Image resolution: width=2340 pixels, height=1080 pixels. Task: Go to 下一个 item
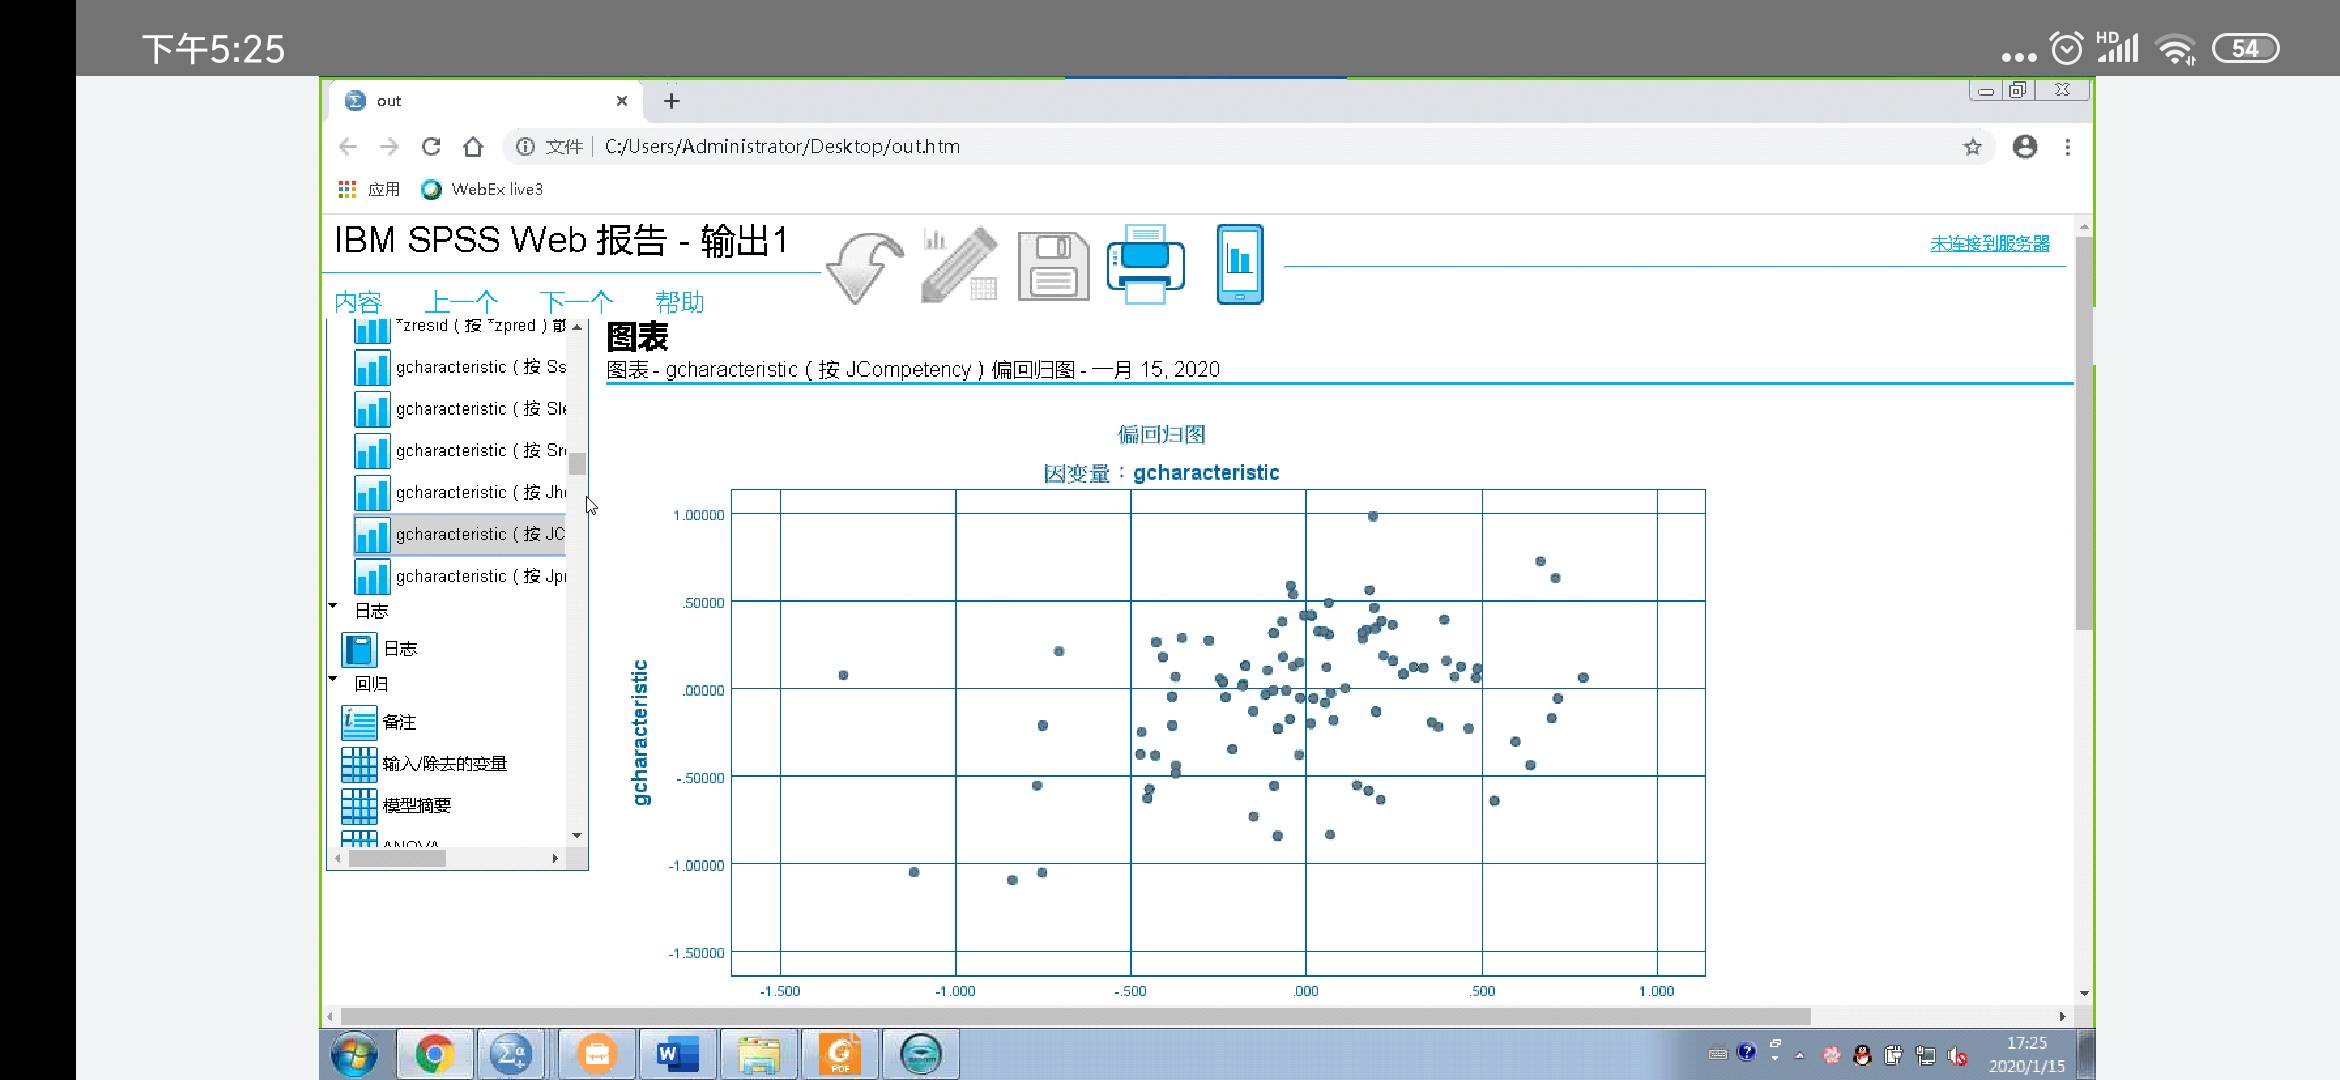point(575,302)
